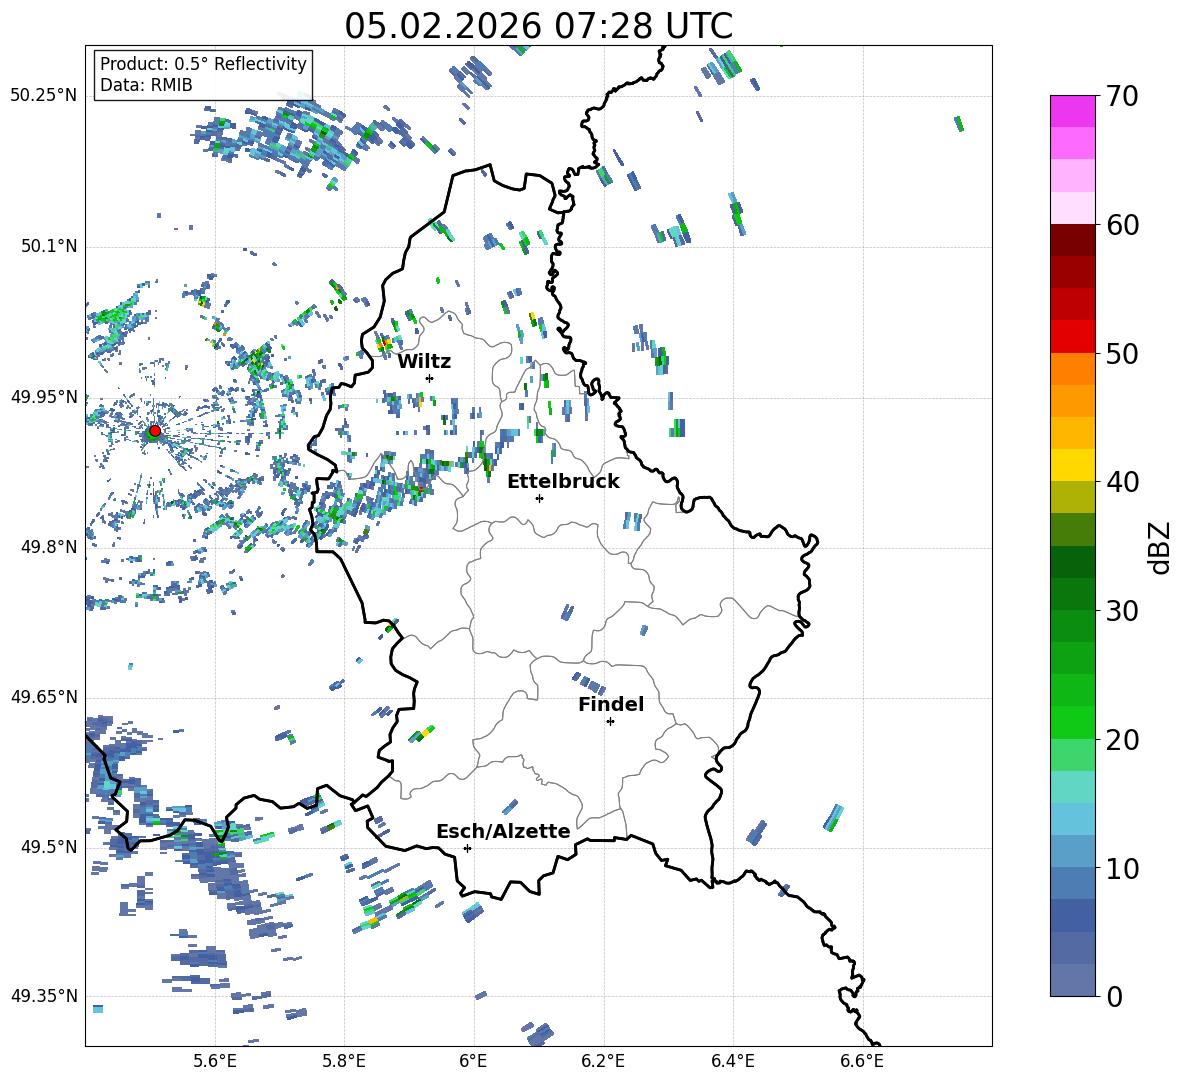Click the Wiltz station cross marker
This screenshot has width=1184, height=1081.
[x=430, y=378]
